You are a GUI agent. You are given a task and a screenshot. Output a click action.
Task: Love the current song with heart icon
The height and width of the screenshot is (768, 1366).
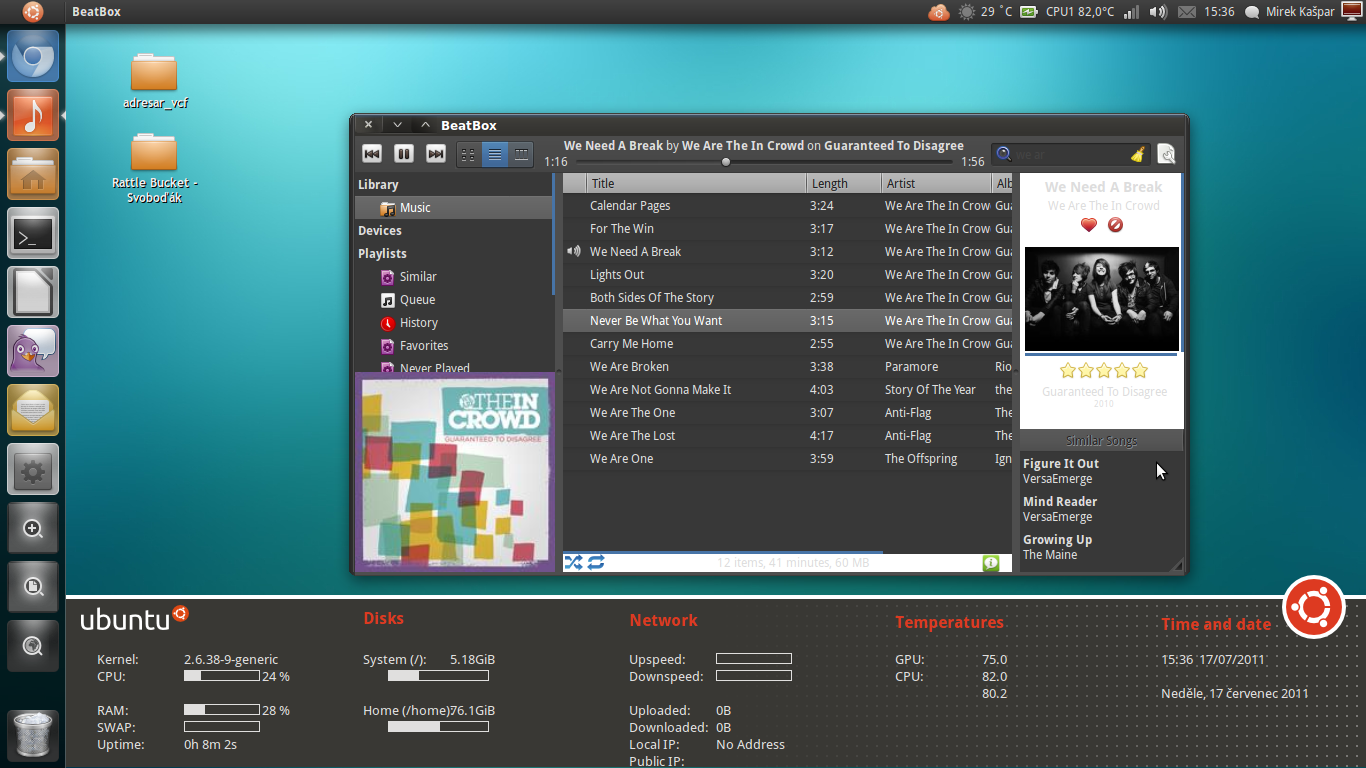coord(1089,225)
